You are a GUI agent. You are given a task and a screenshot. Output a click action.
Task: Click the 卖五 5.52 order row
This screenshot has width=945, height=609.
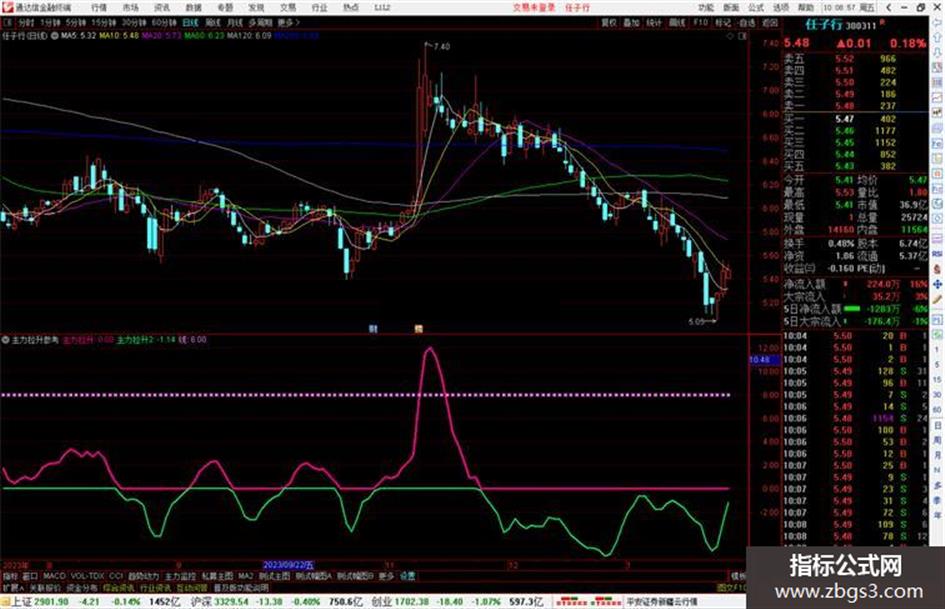pyautogui.click(x=855, y=59)
